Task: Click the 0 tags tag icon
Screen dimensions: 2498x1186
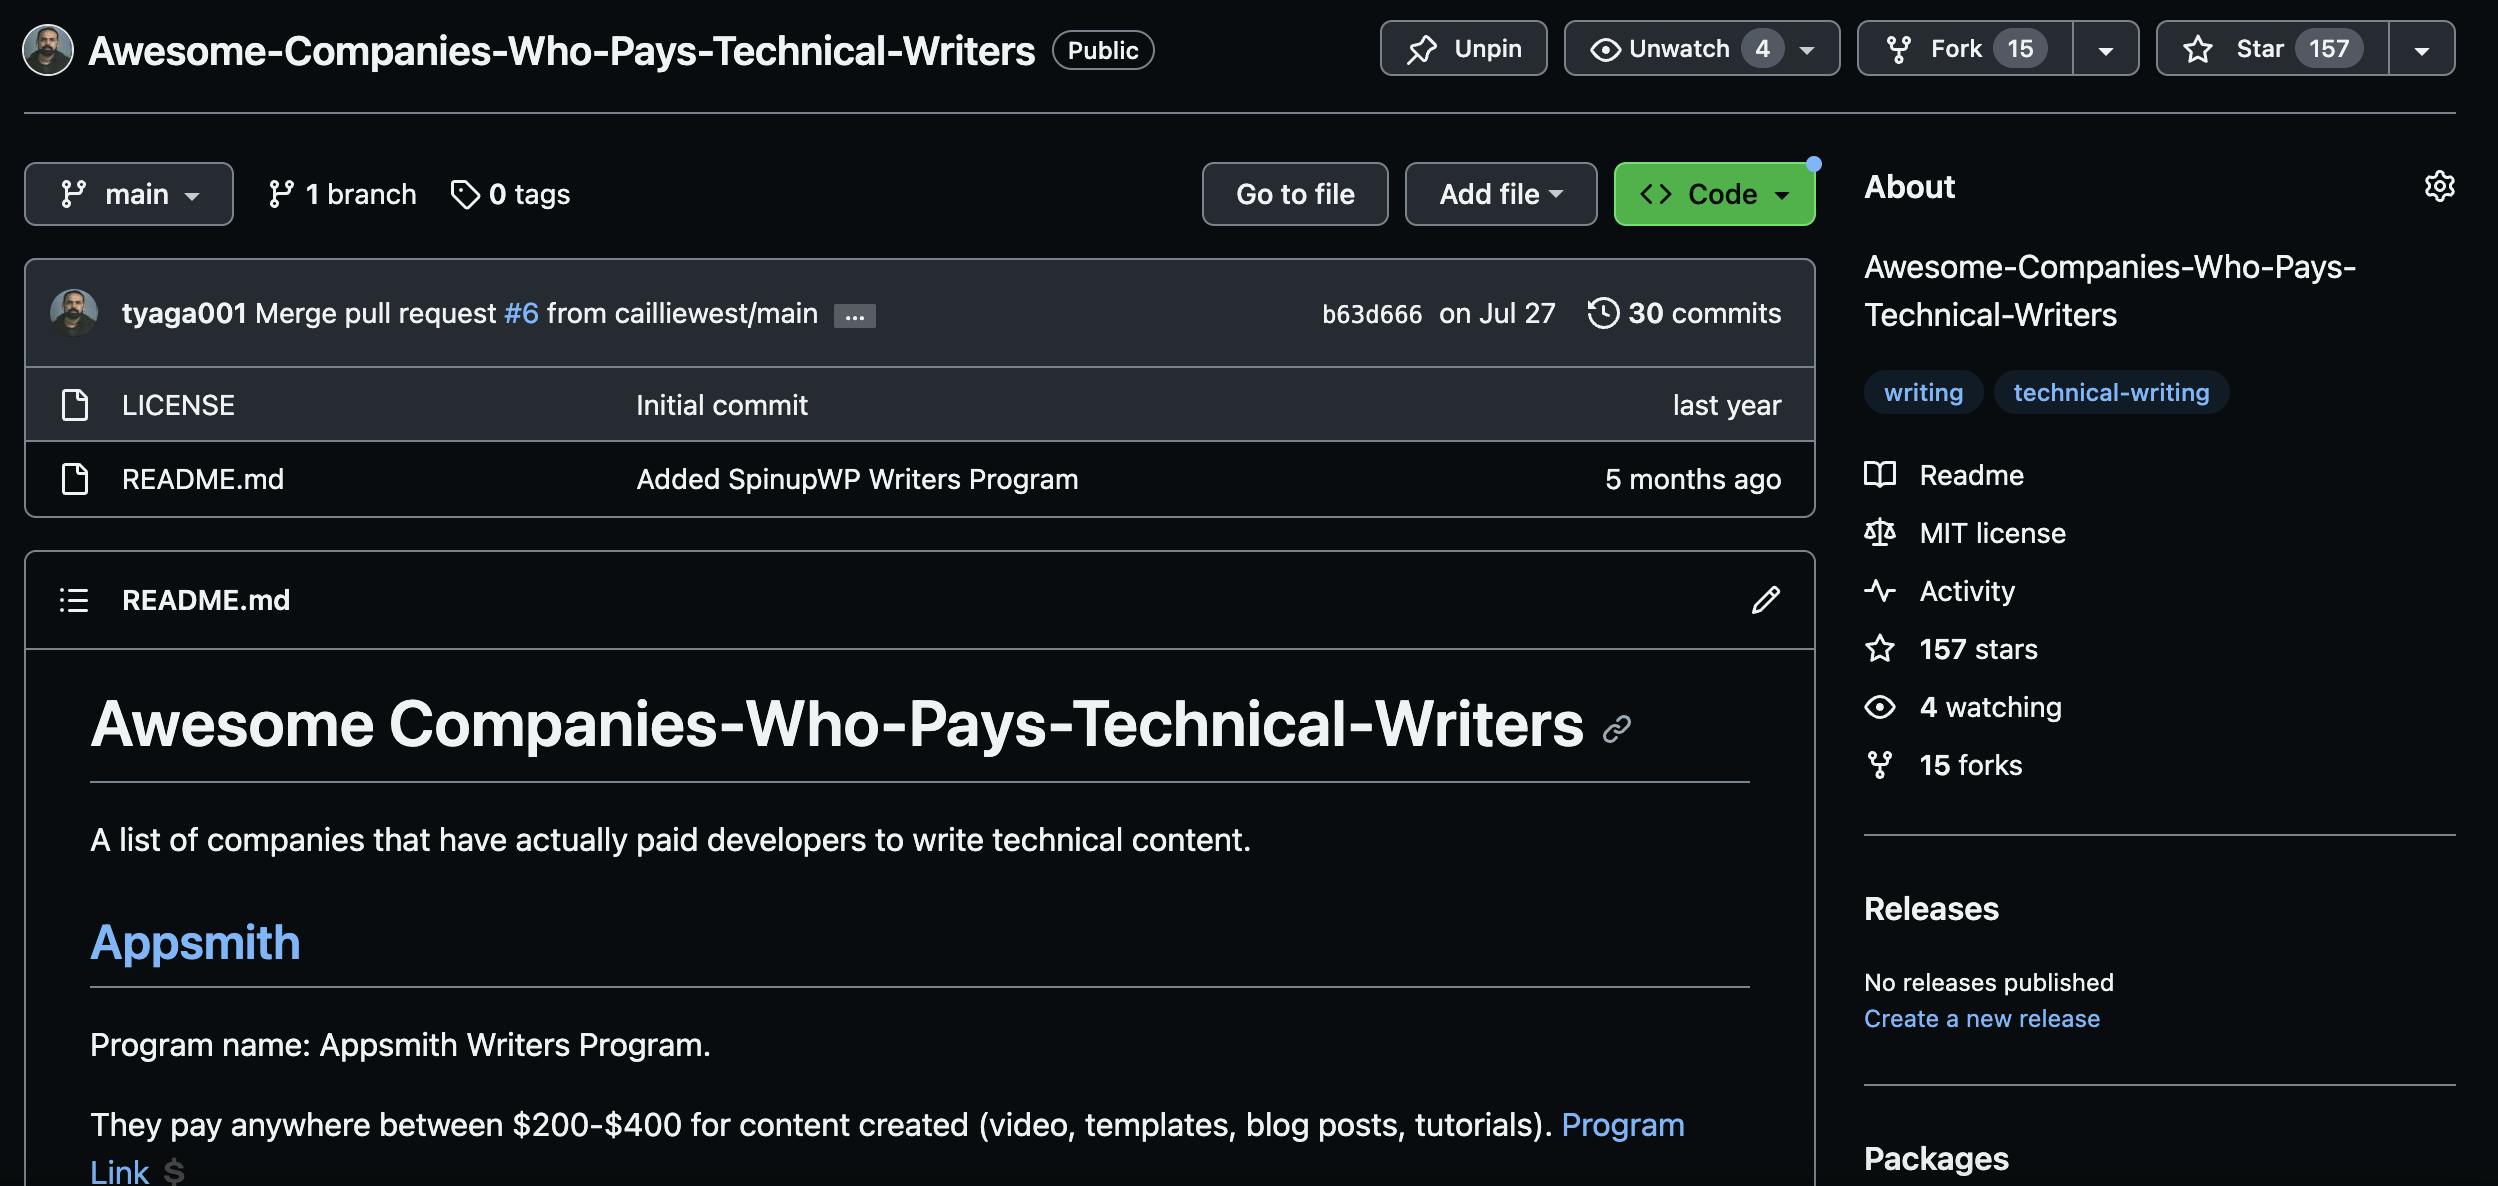Action: click(465, 194)
